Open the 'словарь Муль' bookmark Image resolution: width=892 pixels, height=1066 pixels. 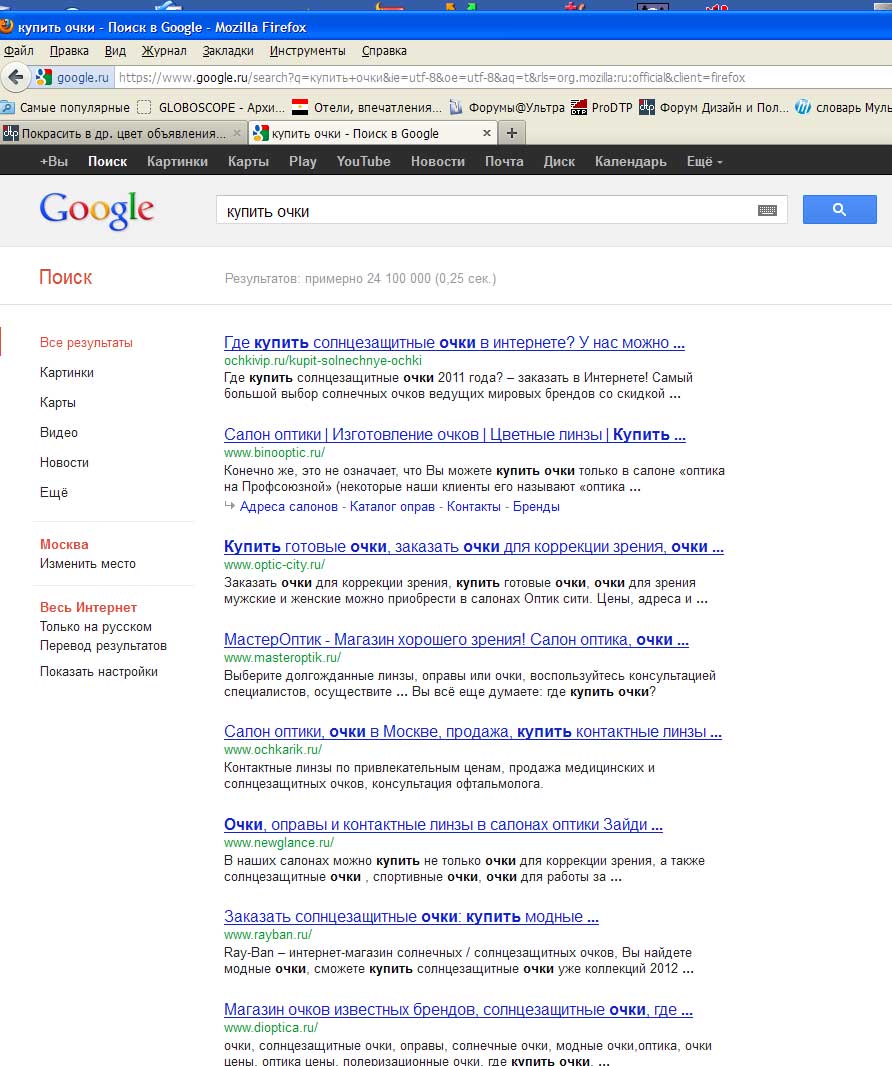click(x=843, y=107)
